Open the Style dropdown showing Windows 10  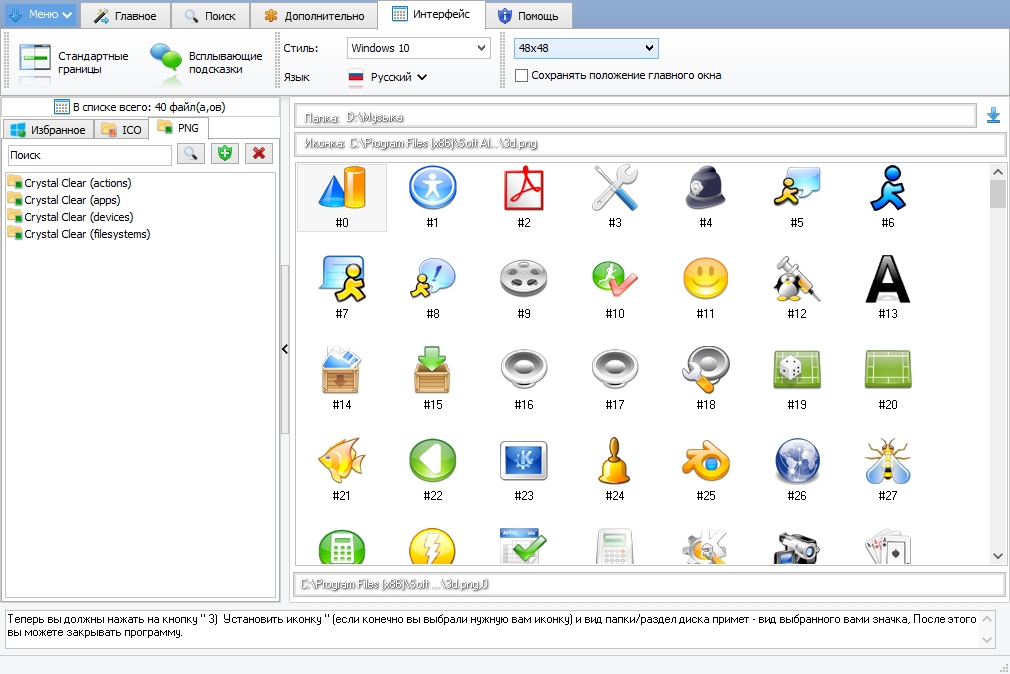coord(419,48)
